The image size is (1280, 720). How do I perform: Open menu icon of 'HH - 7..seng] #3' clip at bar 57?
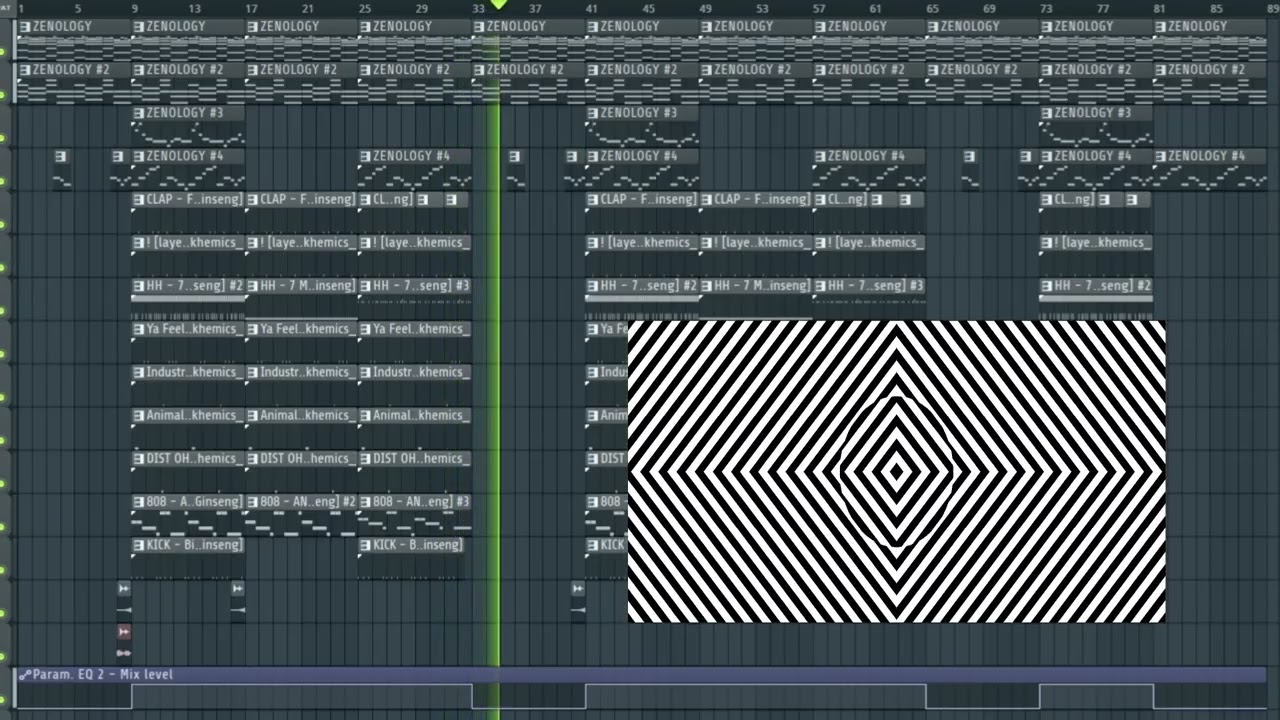tap(820, 286)
